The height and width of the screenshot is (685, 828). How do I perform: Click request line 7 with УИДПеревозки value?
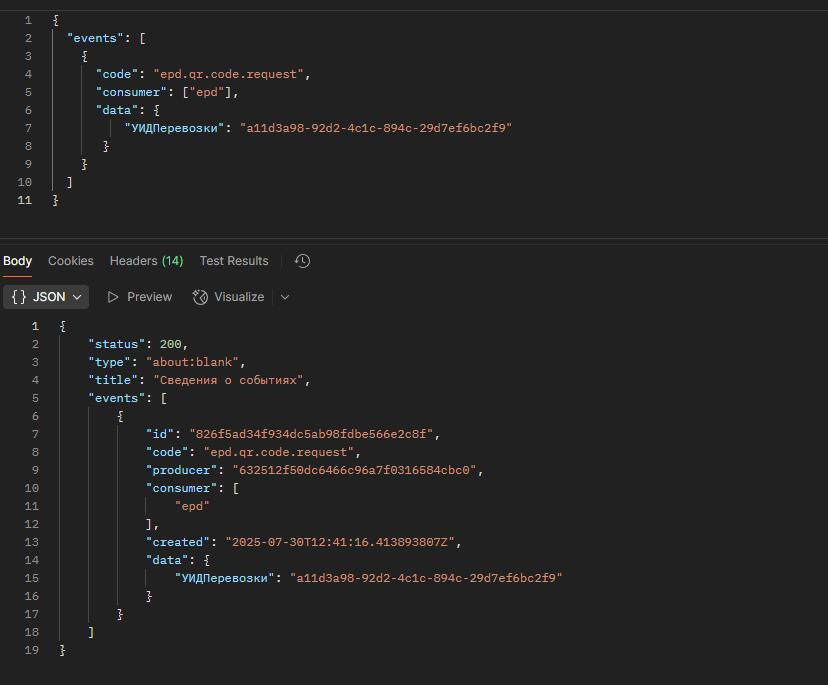tap(318, 128)
